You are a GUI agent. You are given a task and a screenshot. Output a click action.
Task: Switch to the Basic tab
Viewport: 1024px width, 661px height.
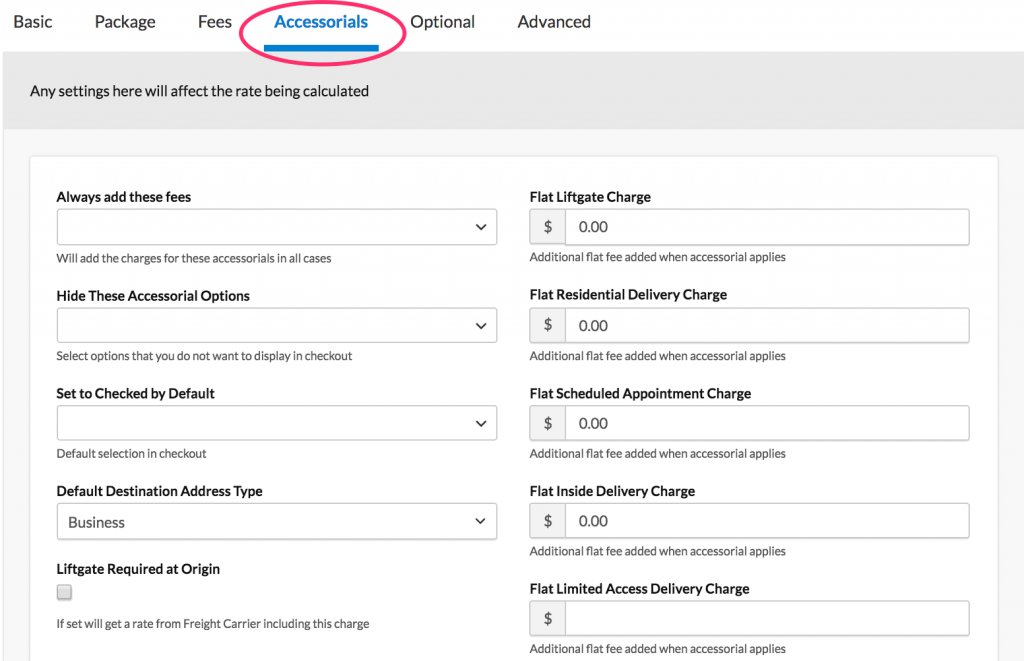(33, 22)
